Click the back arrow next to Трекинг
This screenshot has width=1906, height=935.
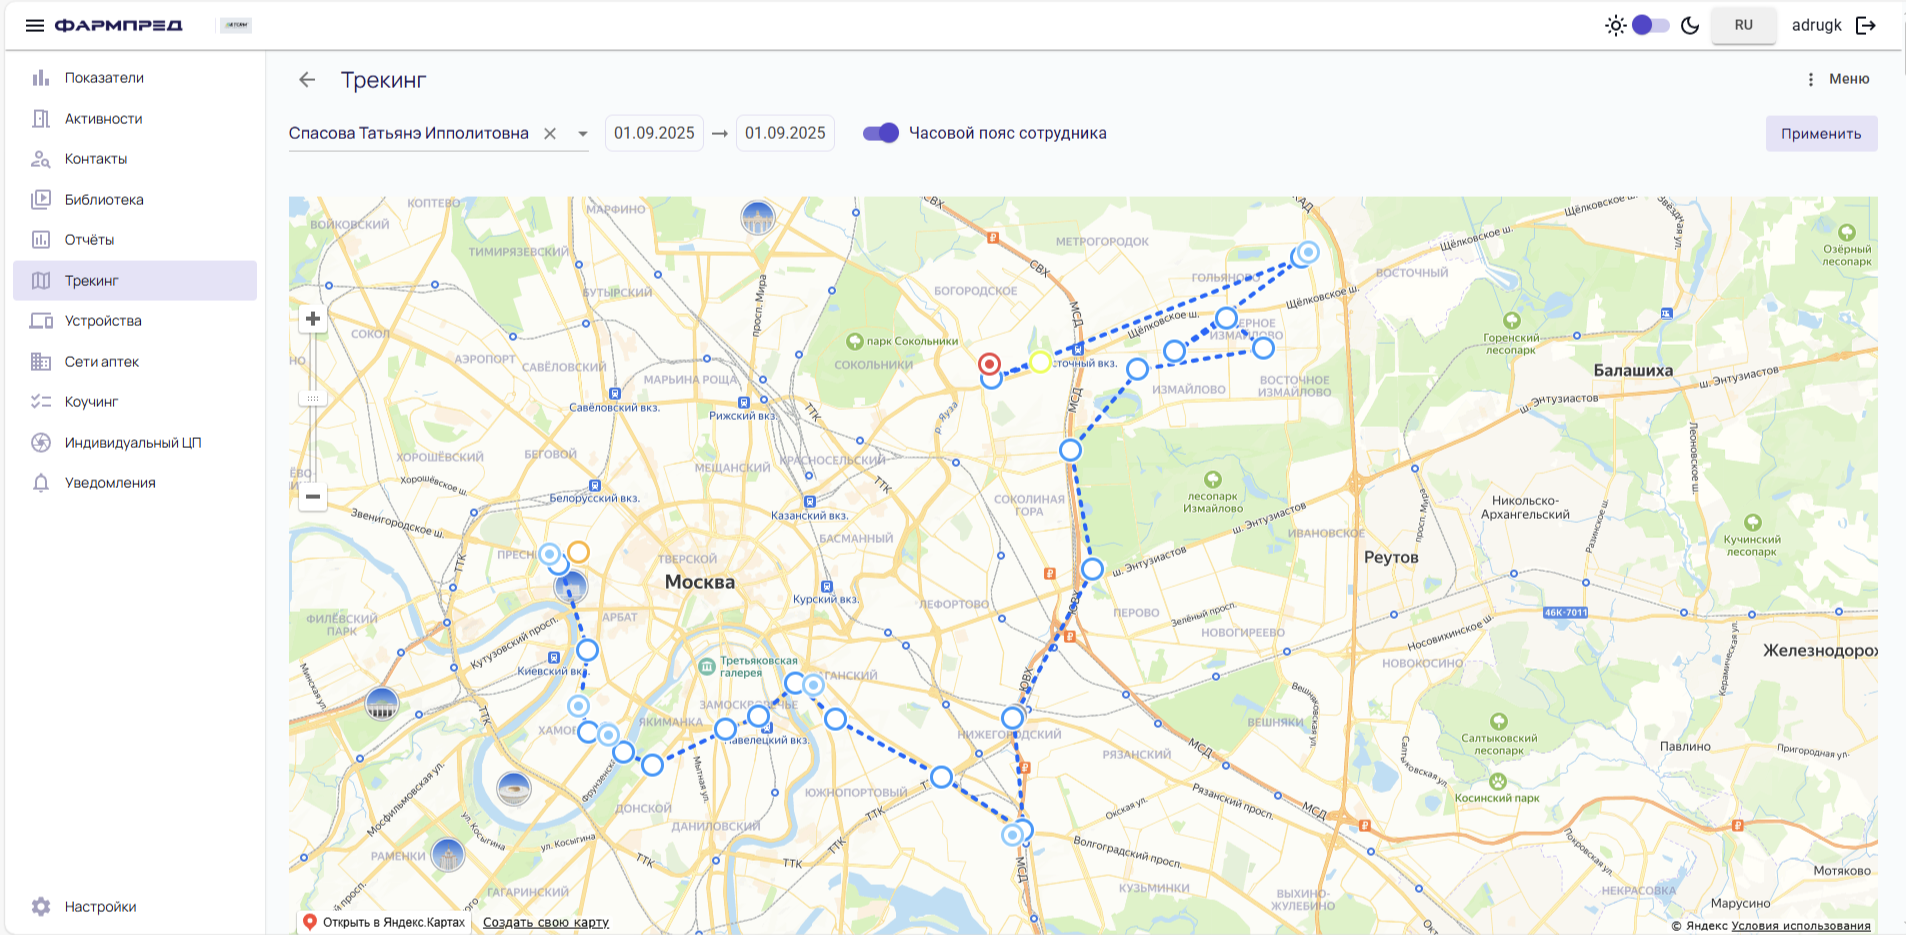click(x=307, y=80)
